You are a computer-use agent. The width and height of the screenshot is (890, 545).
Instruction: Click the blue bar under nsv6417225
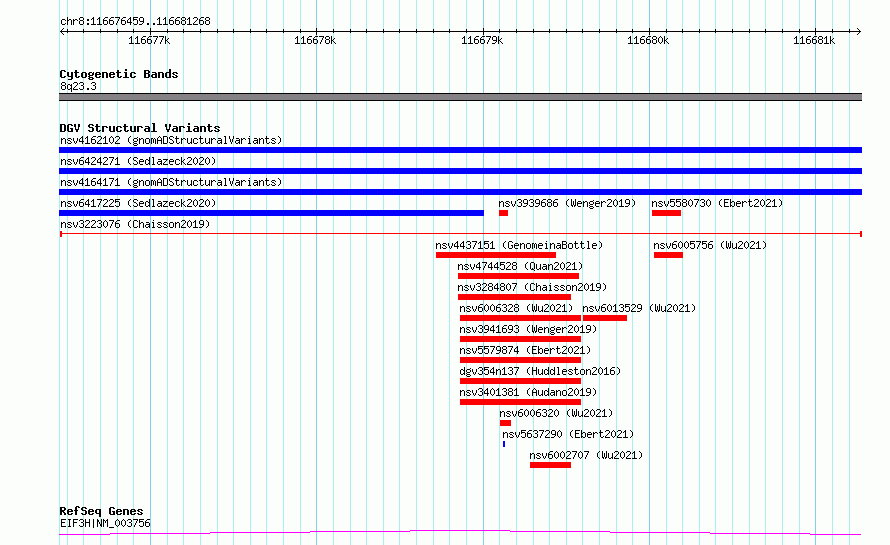coord(271,213)
